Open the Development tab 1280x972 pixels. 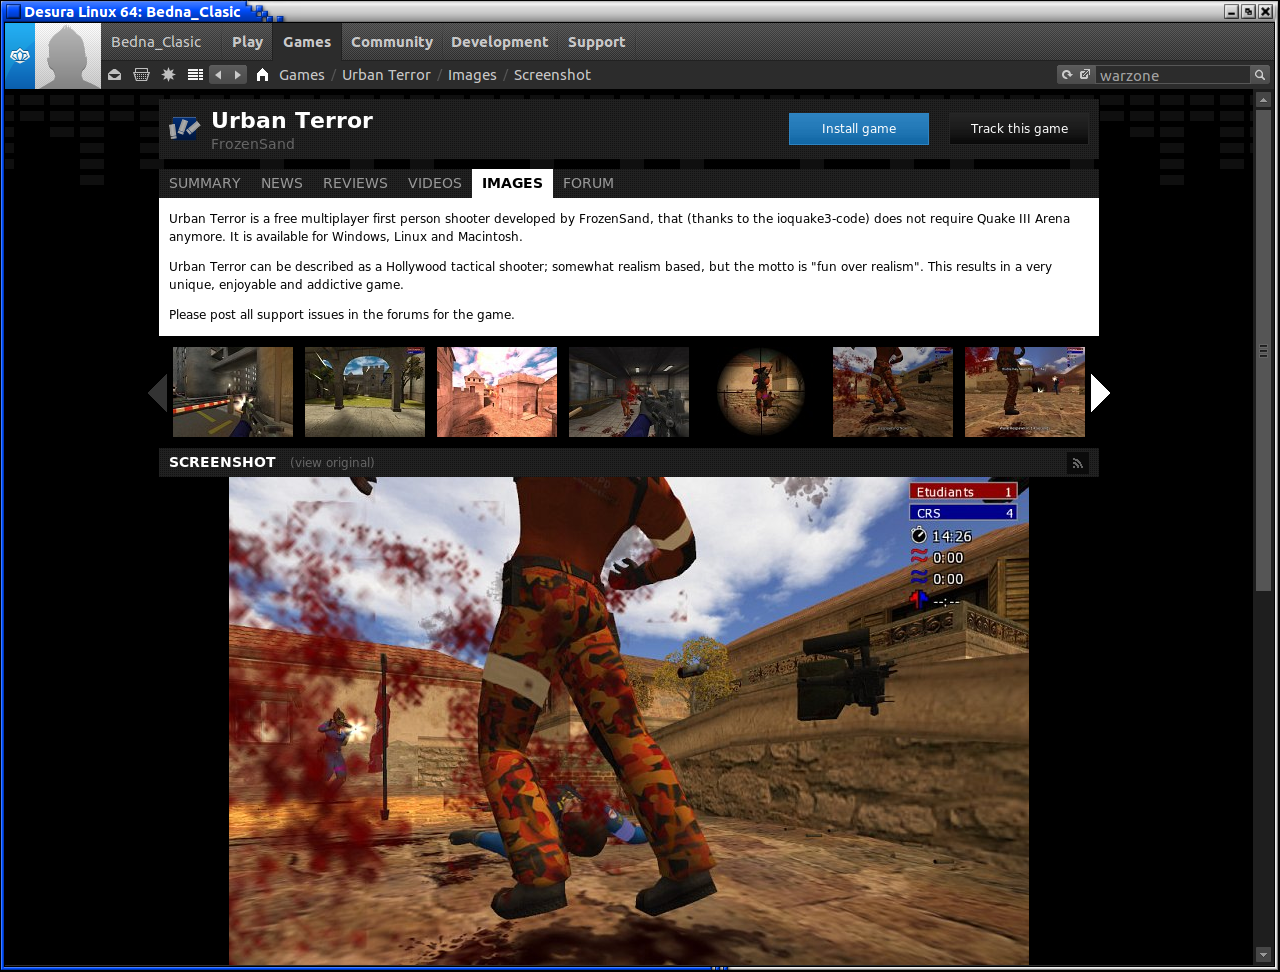pos(500,42)
